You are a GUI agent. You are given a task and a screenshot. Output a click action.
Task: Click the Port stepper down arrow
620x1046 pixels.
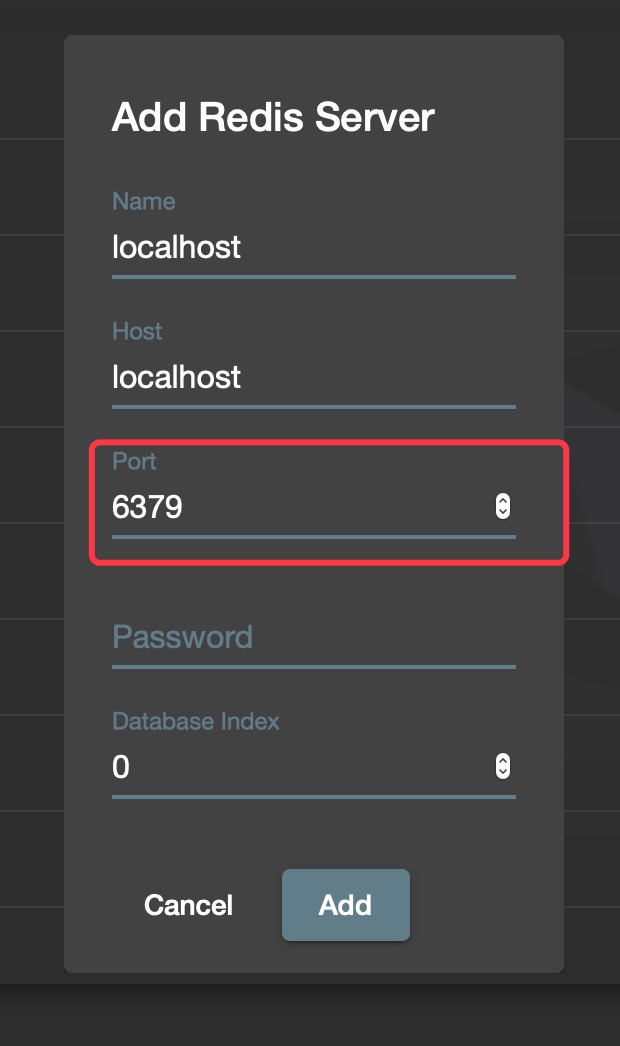[503, 513]
